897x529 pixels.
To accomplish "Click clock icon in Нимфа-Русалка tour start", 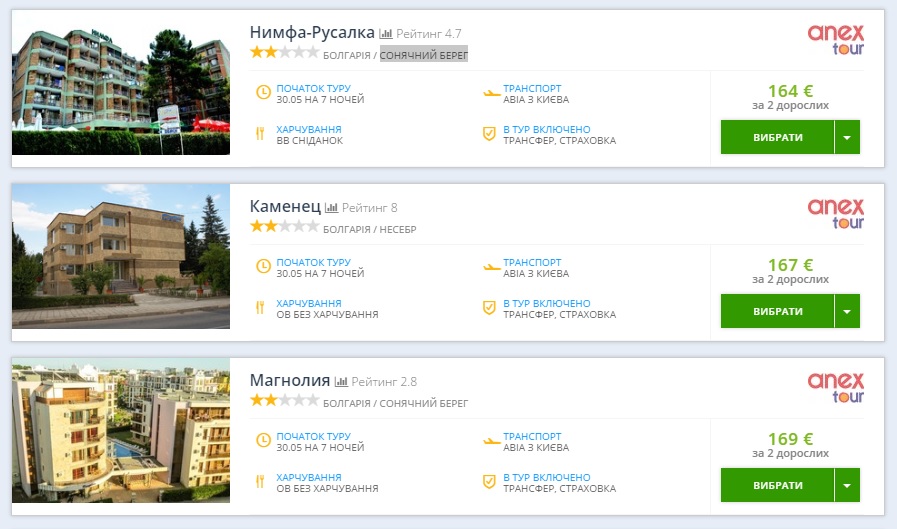I will (x=263, y=92).
